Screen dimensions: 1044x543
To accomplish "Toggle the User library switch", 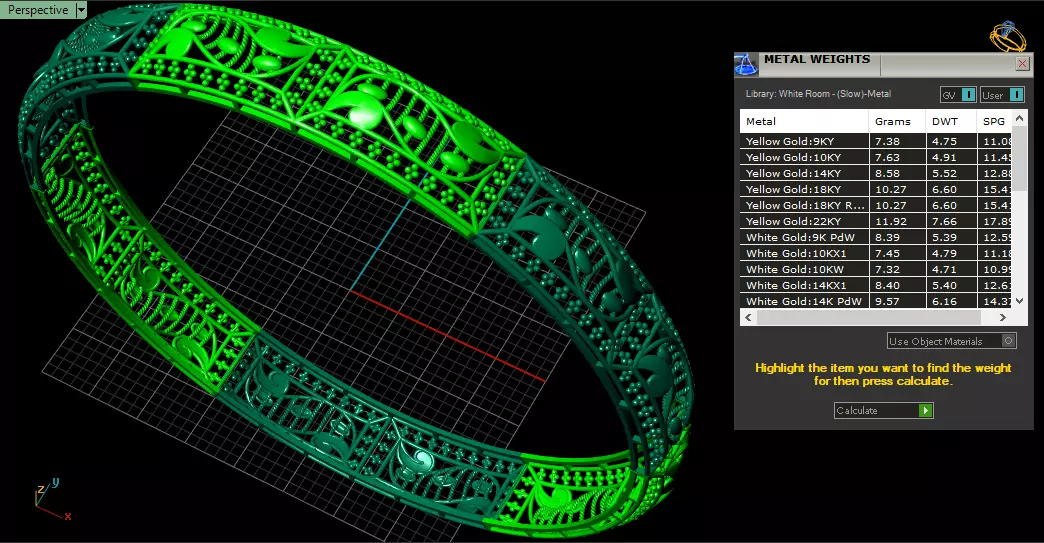I will (1002, 95).
